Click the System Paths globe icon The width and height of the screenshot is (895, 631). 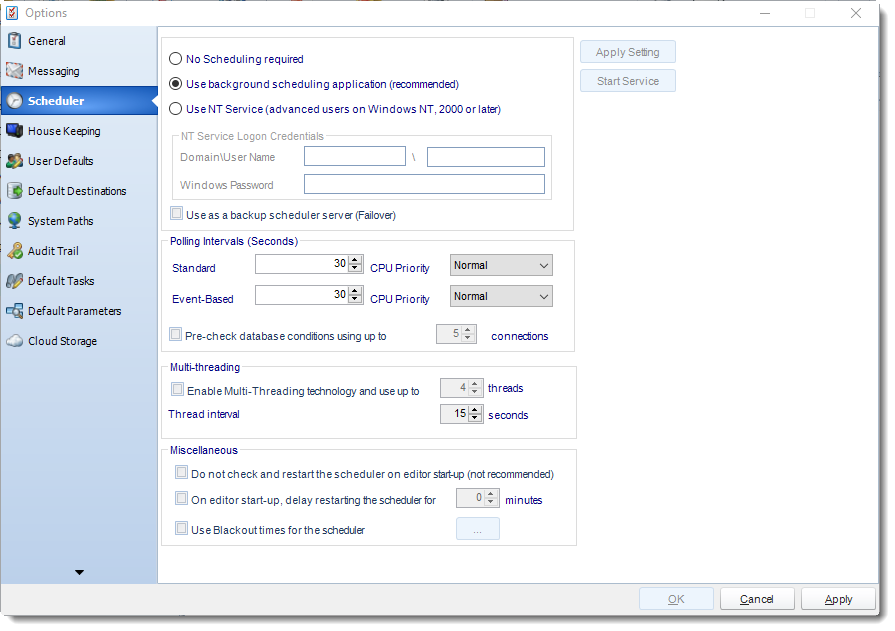tap(14, 221)
